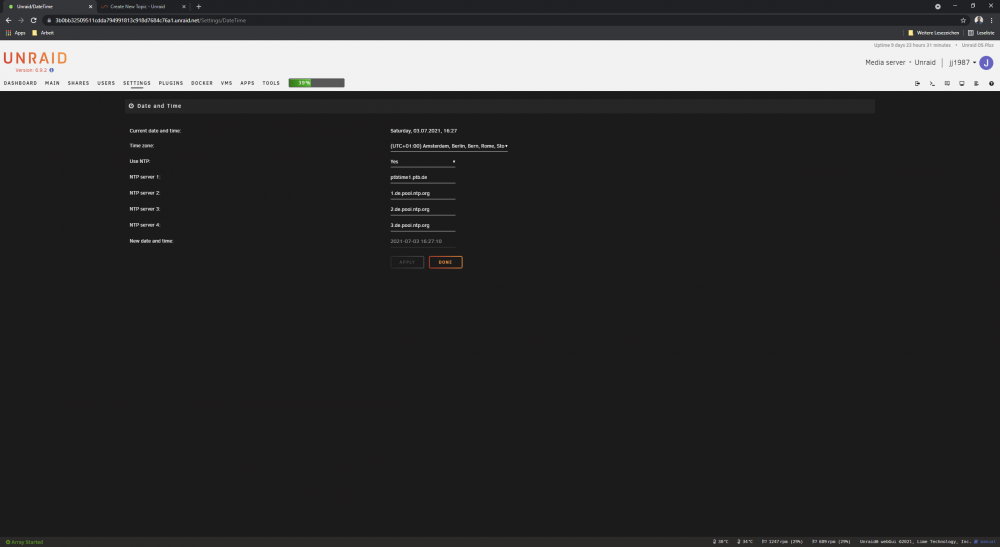Screen dimensions: 1000x547
Task: Click the help question mark icon
Action: [x=991, y=84]
